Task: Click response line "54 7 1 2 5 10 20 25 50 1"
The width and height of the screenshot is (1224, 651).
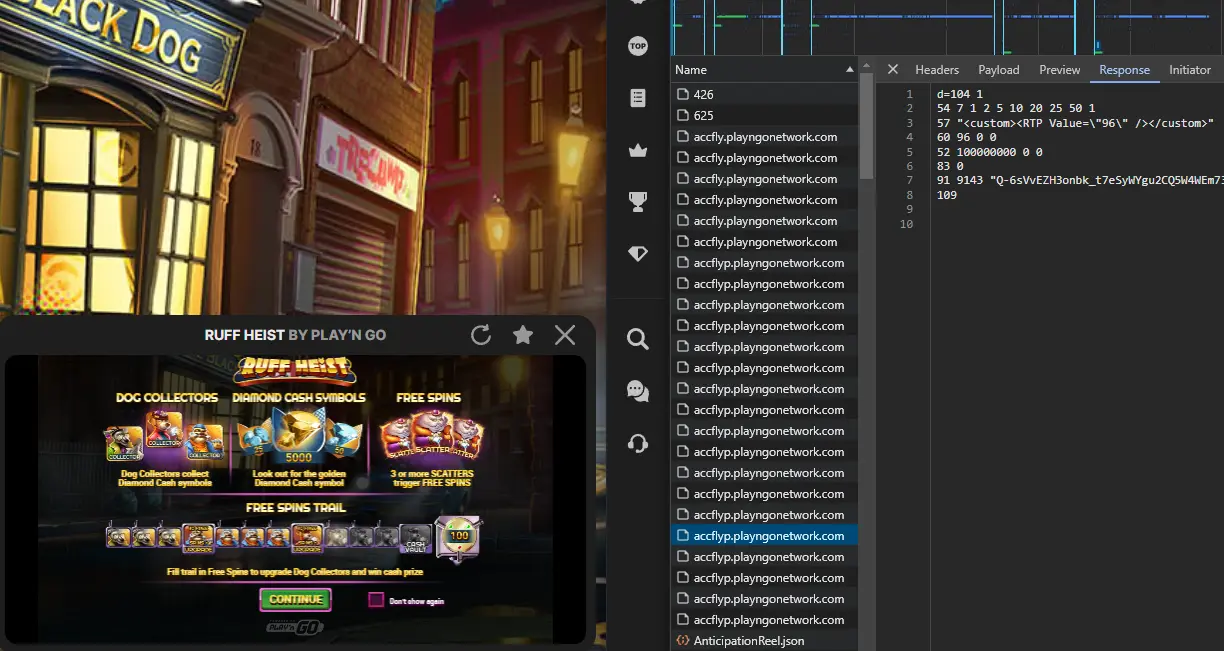Action: coord(1016,108)
